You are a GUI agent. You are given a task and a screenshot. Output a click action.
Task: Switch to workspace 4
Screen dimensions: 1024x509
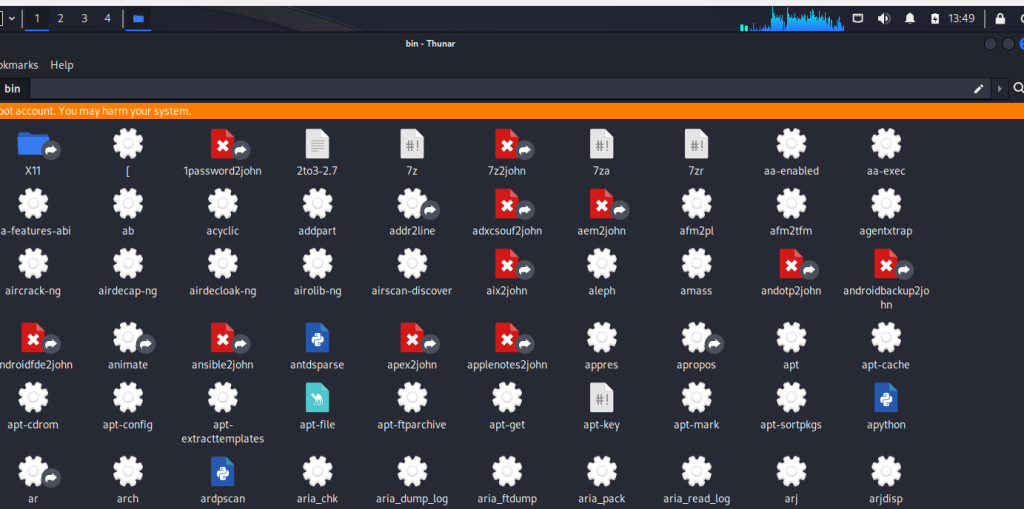107,18
